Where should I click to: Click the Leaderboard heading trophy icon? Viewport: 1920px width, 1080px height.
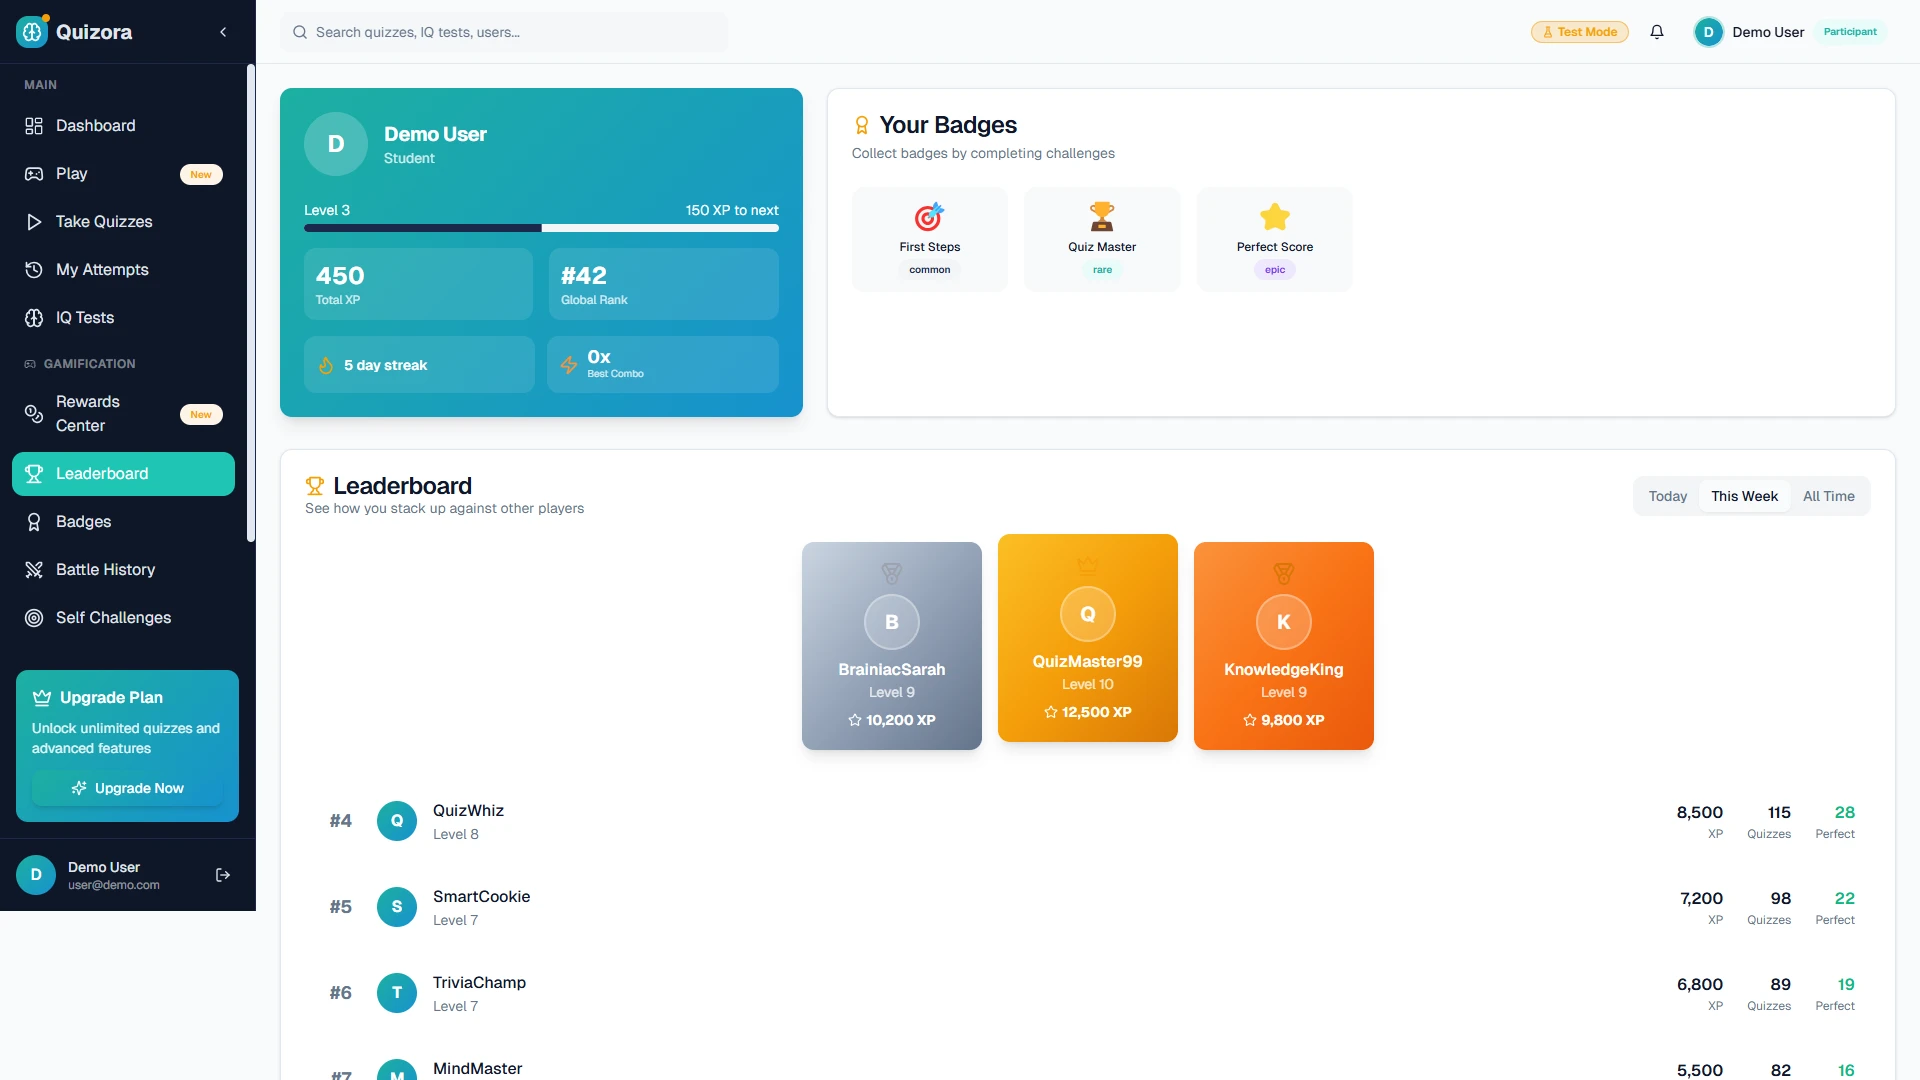315,486
